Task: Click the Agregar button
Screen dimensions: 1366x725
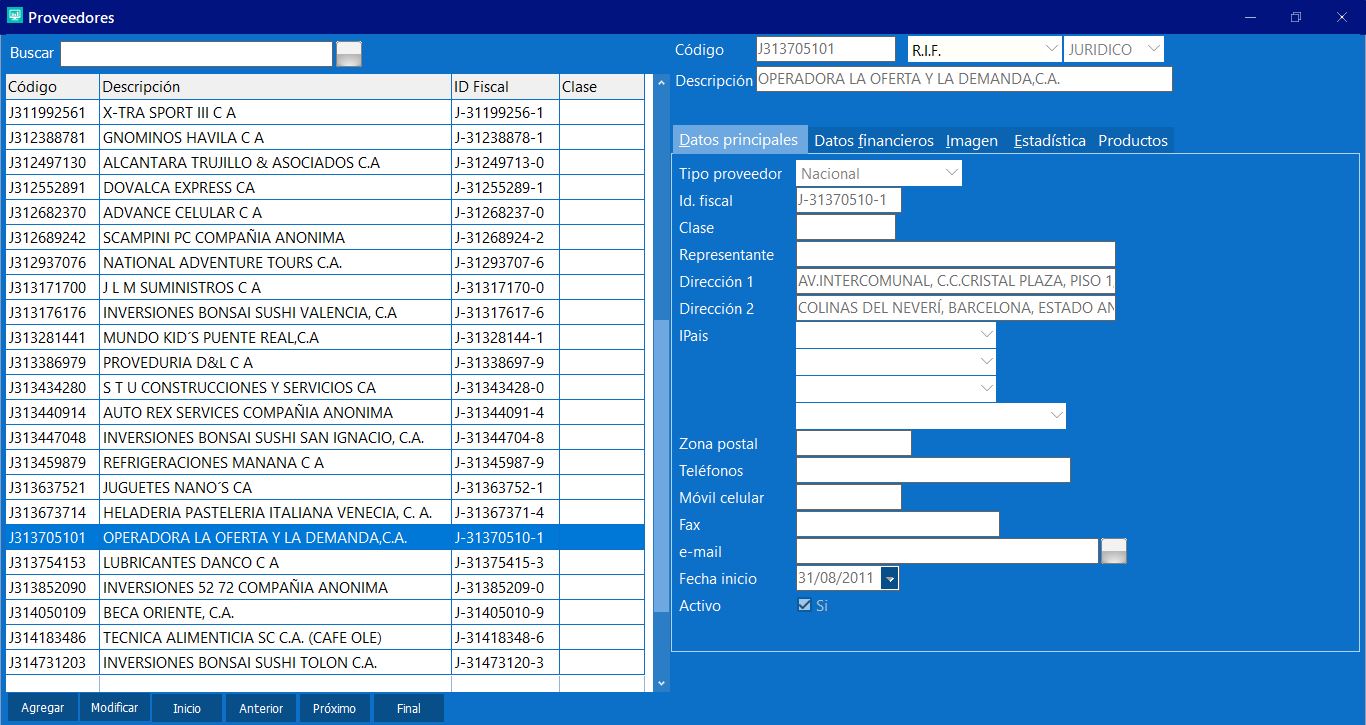Action: pos(42,708)
